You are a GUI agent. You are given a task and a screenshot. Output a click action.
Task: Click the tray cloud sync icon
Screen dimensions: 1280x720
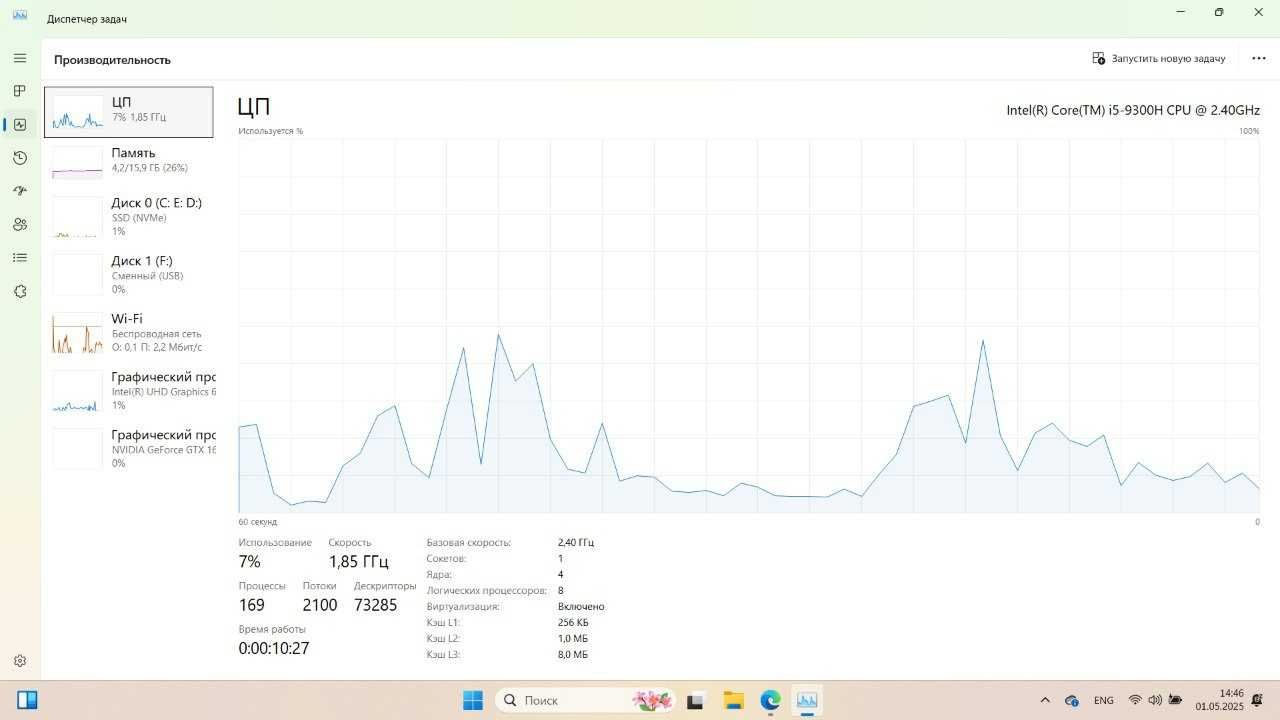click(1072, 700)
